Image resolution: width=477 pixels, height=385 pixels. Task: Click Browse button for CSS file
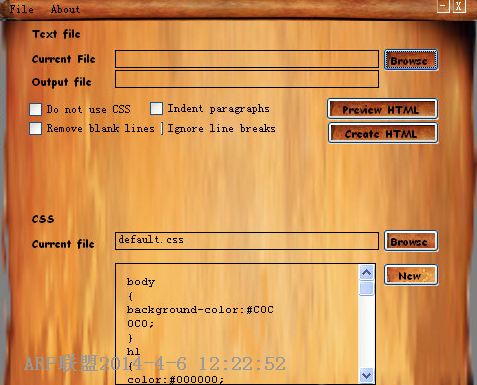(x=411, y=241)
